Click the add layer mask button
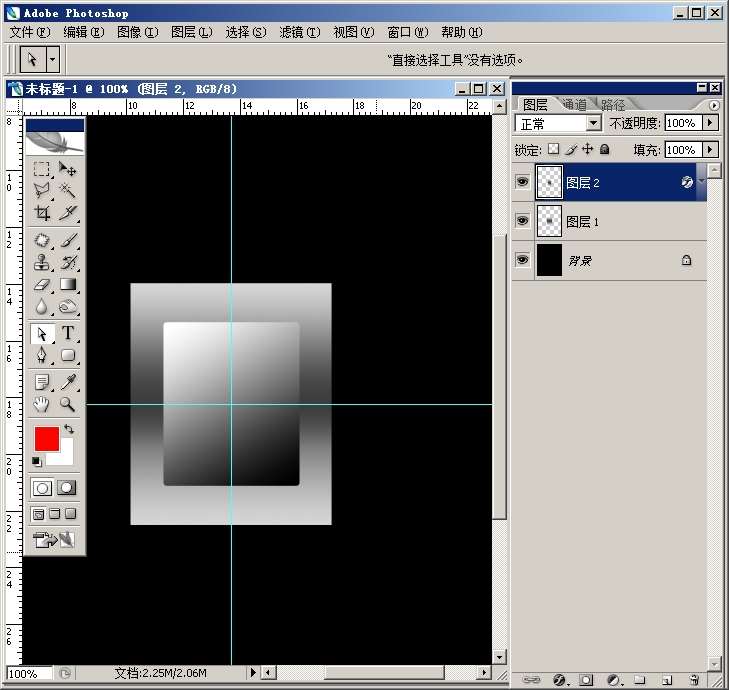The image size is (729, 690). point(586,680)
